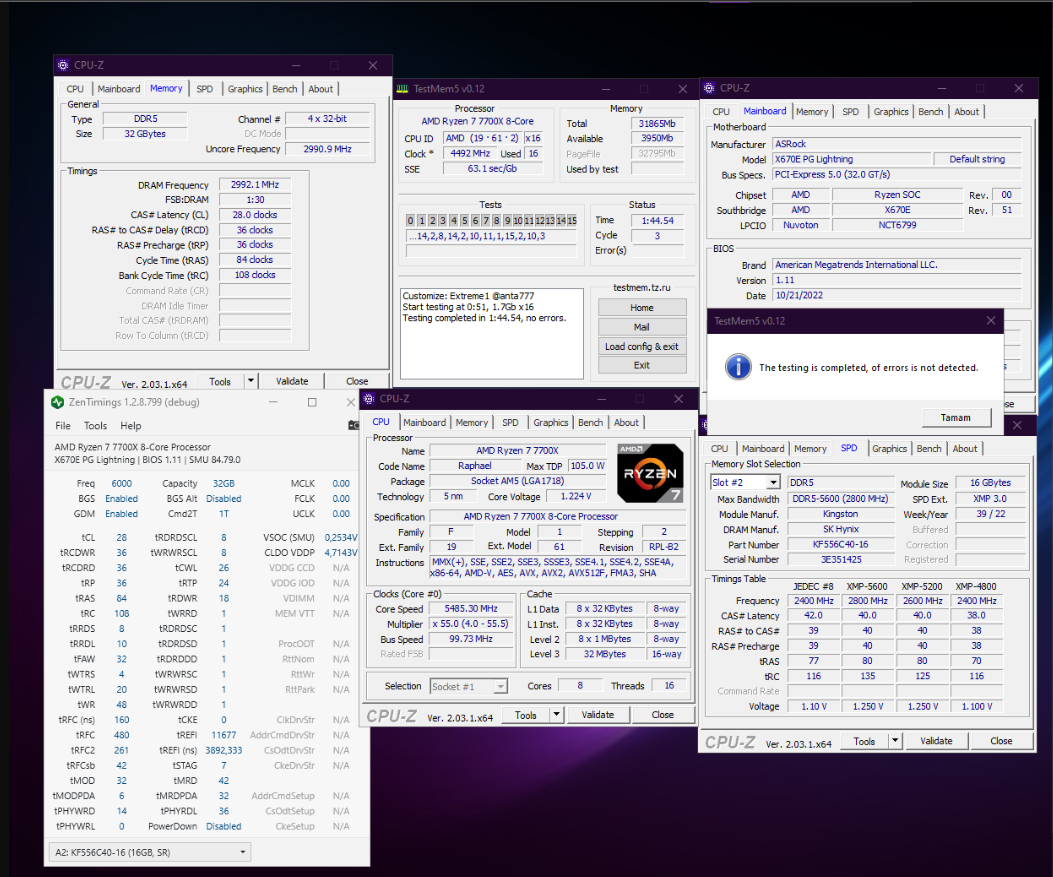Switch to Memory tab in Mainboard CPU-Z window
Screen dimensions: 1053x877
[812, 111]
